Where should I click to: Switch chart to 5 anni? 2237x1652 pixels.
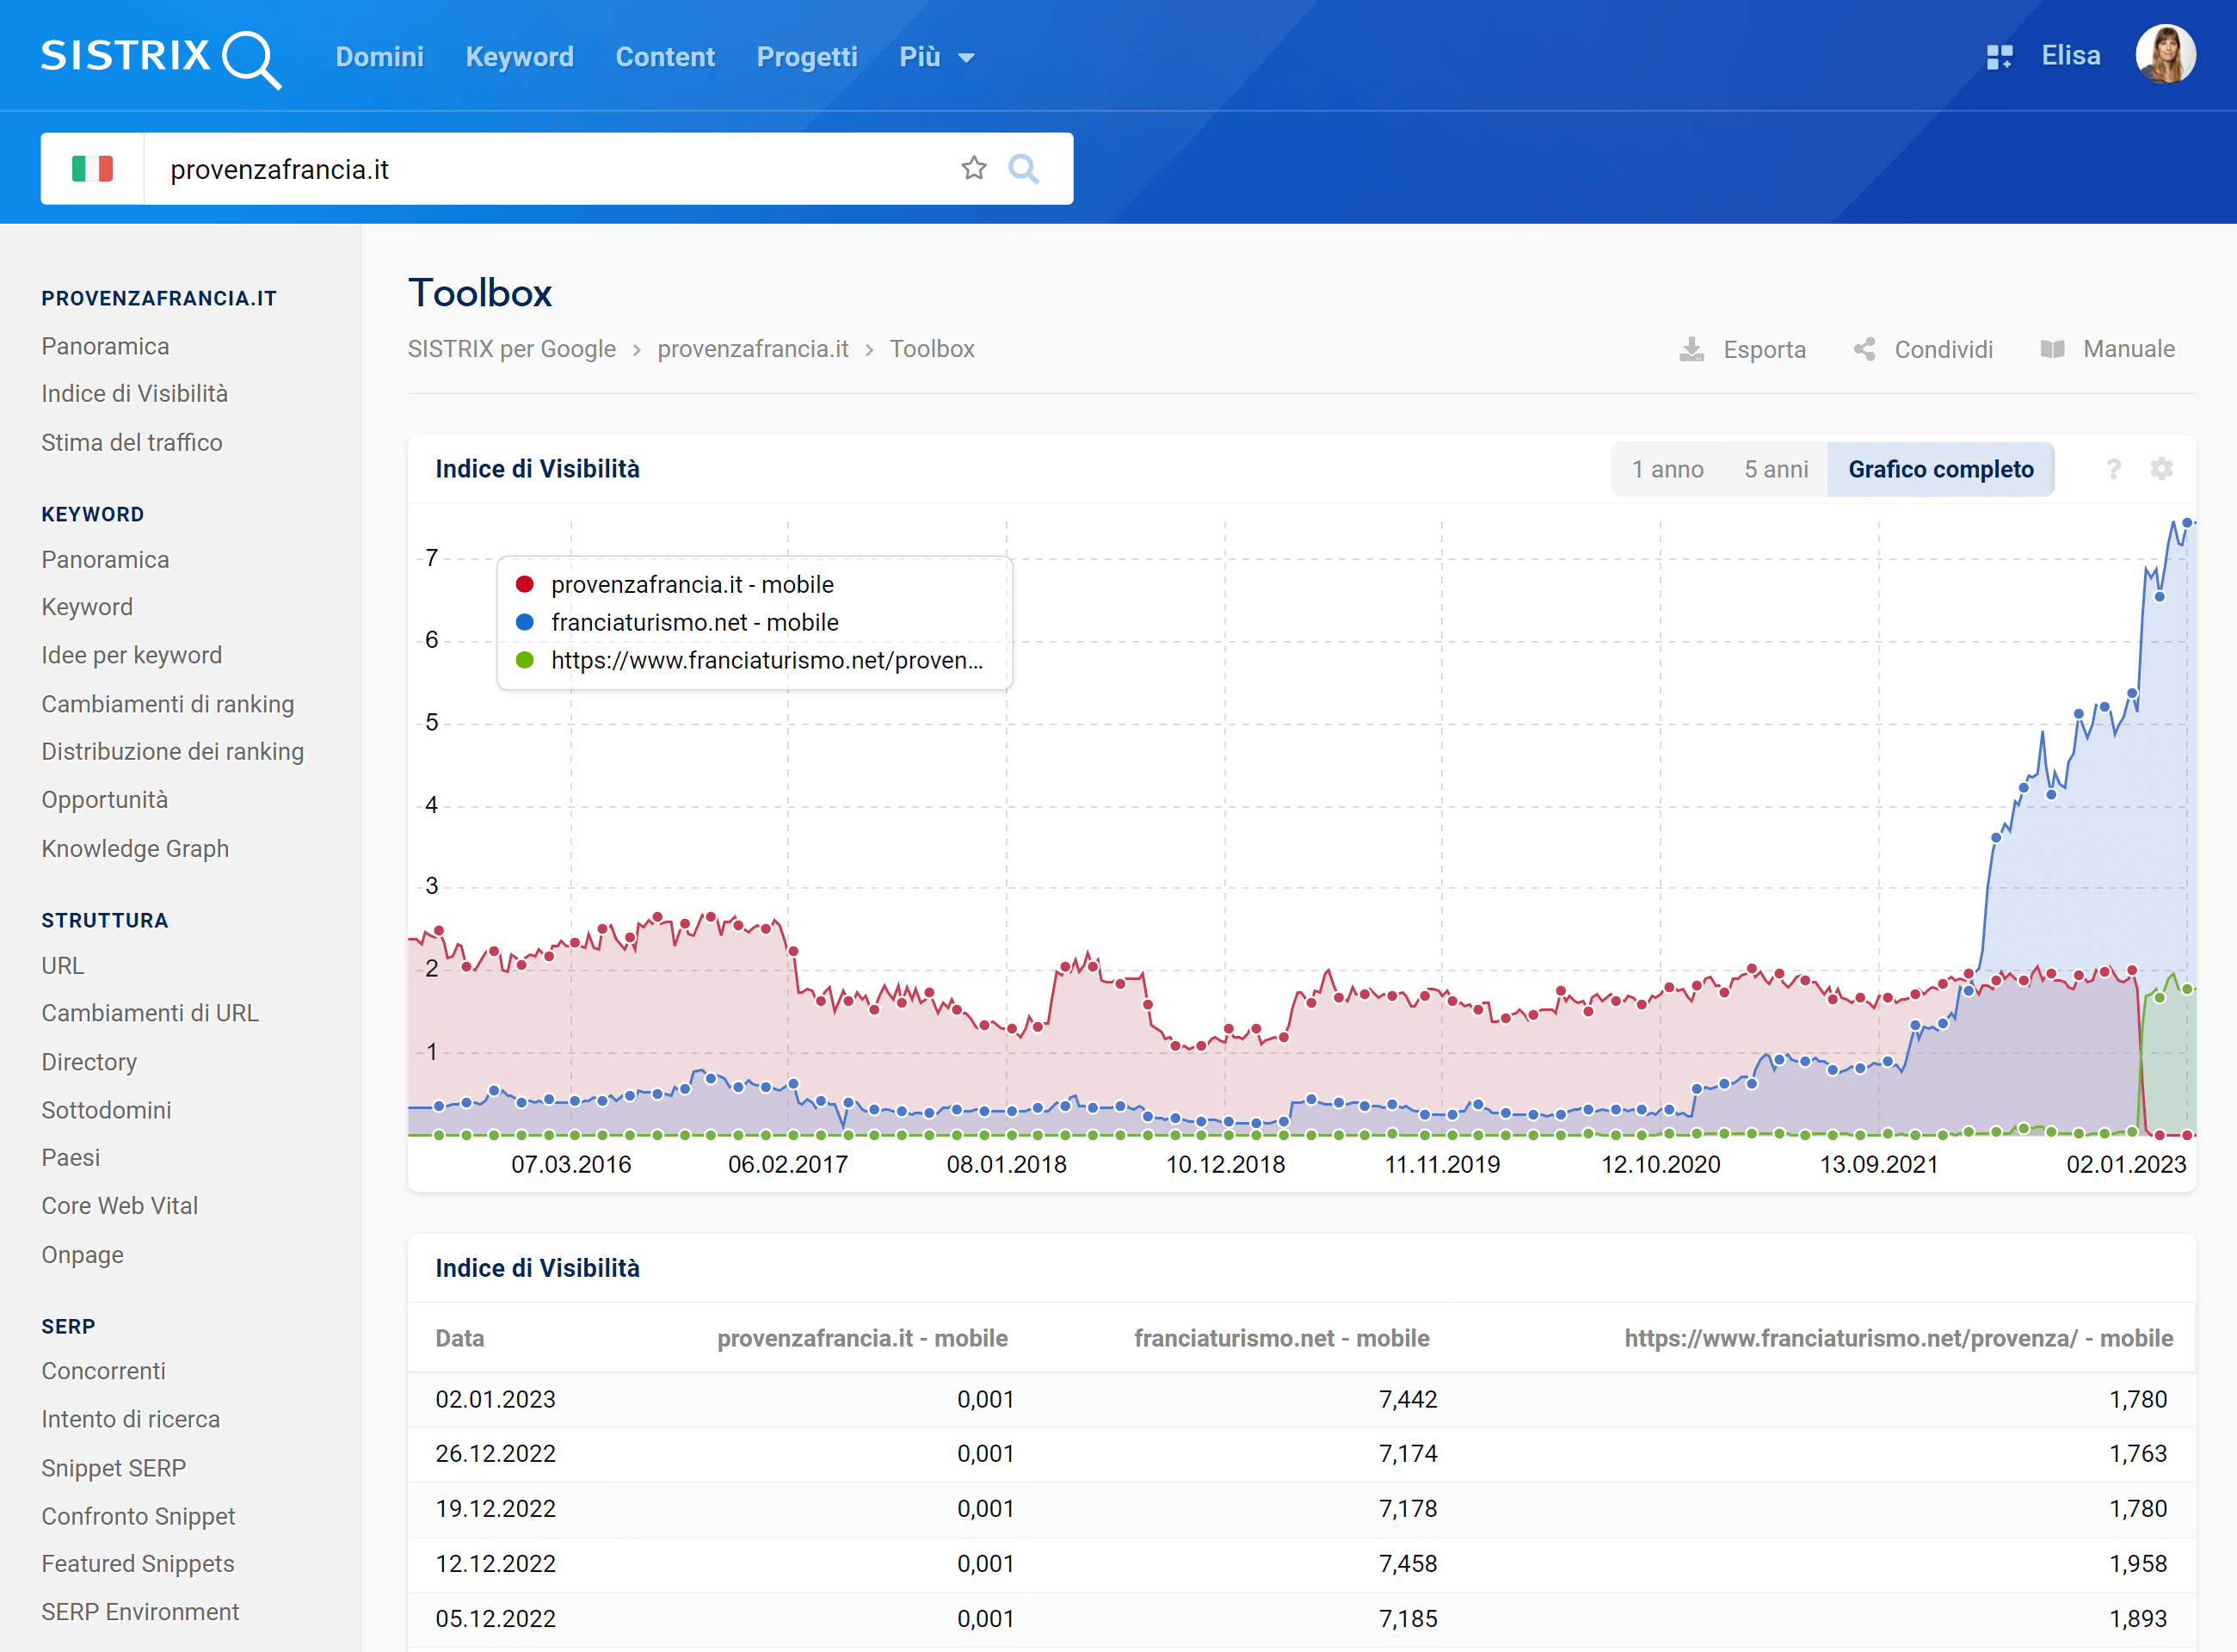coord(1776,469)
